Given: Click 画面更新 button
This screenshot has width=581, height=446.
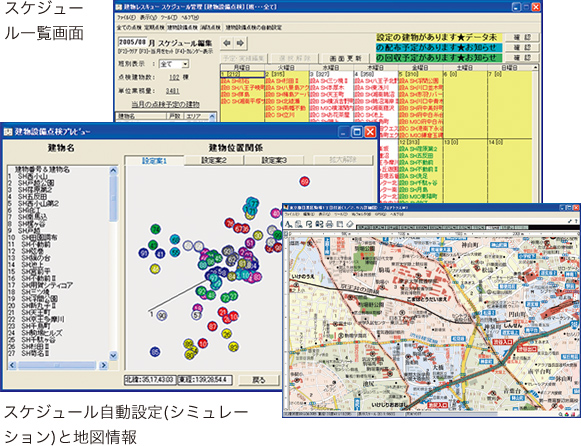Looking at the screenshot, I should 345,58.
